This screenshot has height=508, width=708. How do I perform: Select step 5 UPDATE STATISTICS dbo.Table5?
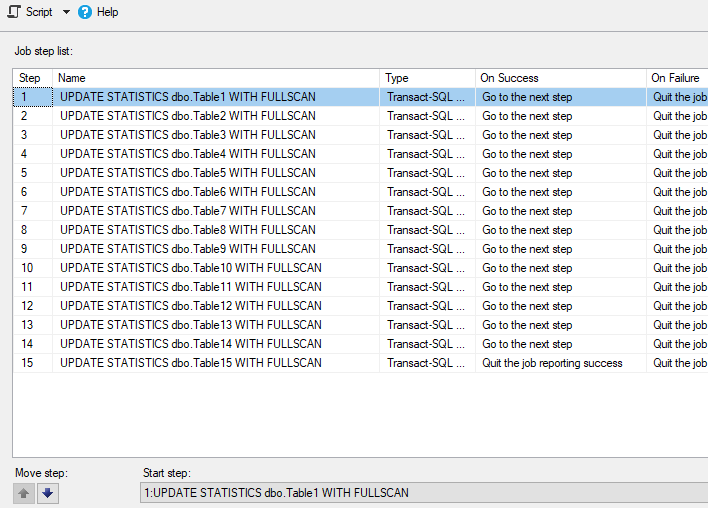click(360, 173)
